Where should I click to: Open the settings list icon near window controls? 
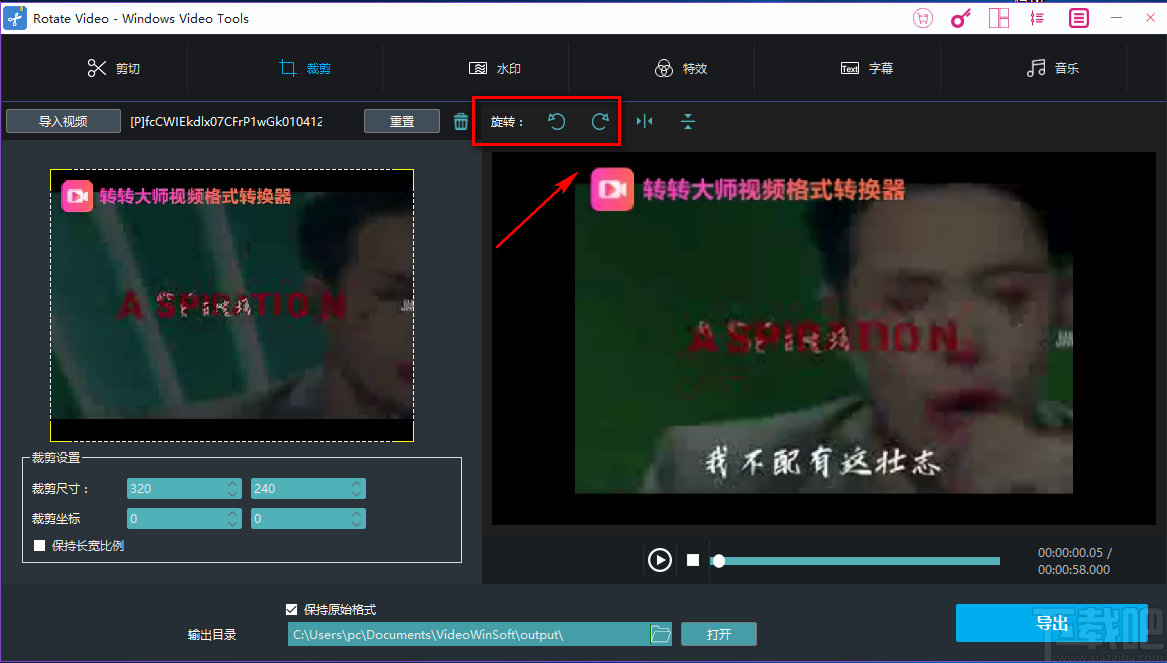click(x=1037, y=17)
